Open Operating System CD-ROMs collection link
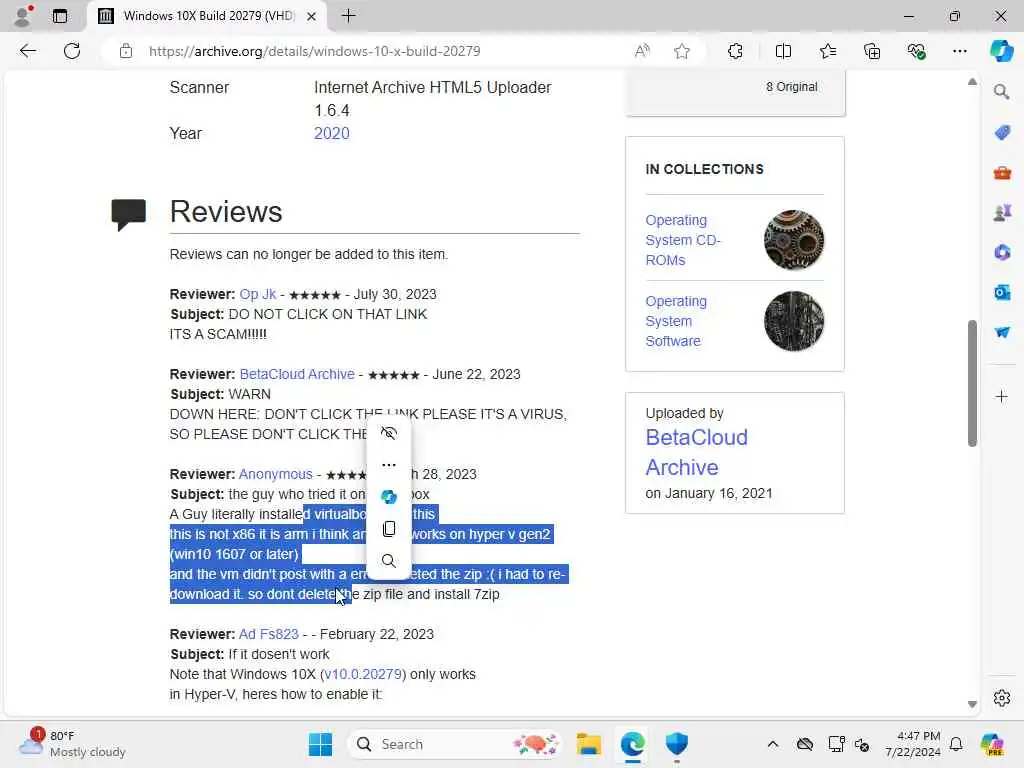The height and width of the screenshot is (768, 1024). tap(682, 240)
